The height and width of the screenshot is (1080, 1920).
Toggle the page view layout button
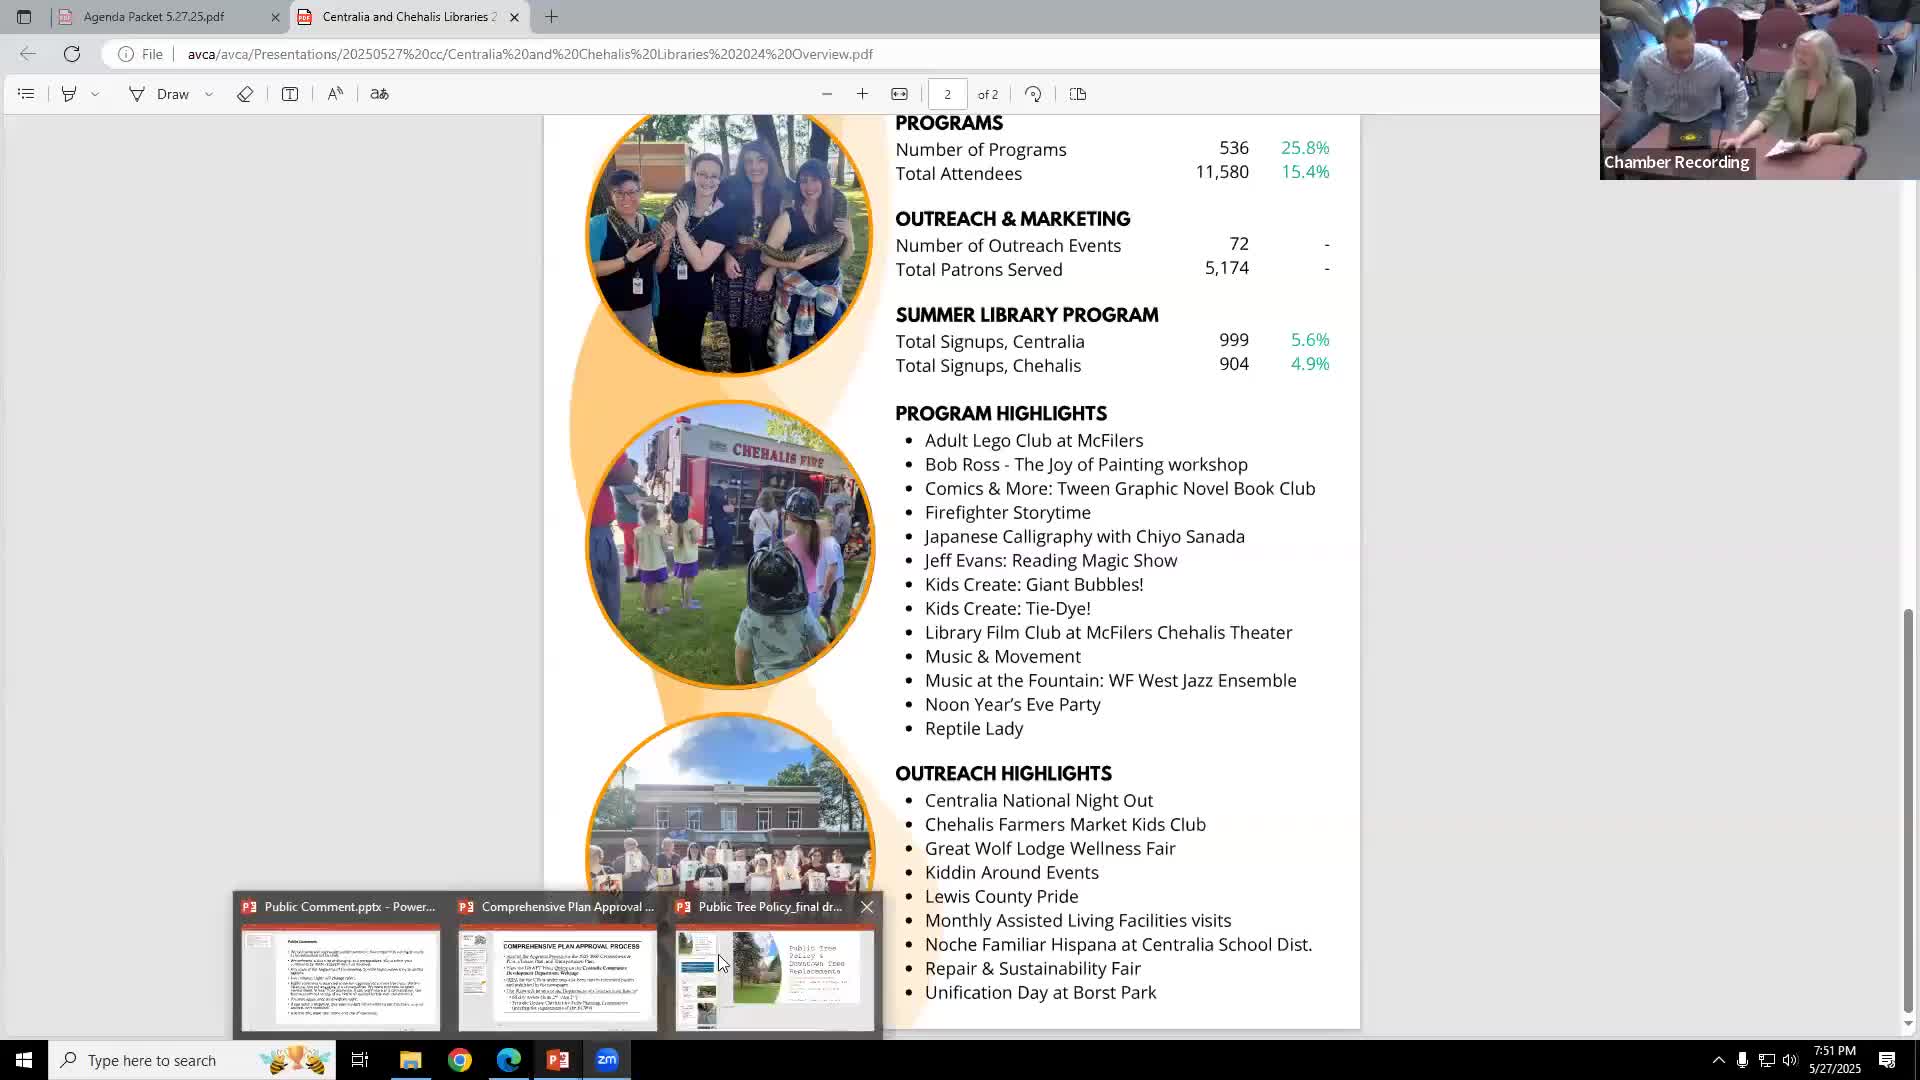point(1077,94)
